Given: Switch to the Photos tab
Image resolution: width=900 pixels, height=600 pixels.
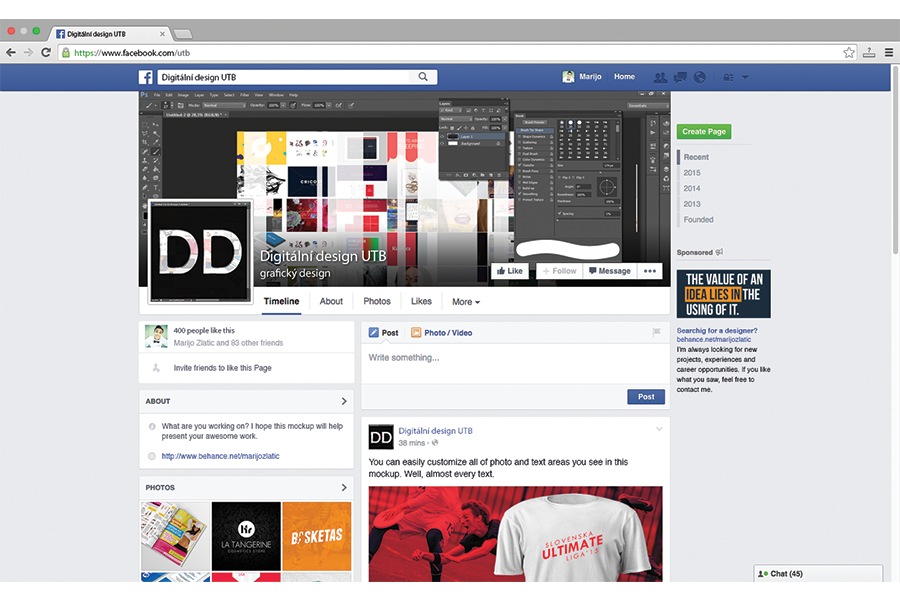Looking at the screenshot, I should tap(377, 301).
